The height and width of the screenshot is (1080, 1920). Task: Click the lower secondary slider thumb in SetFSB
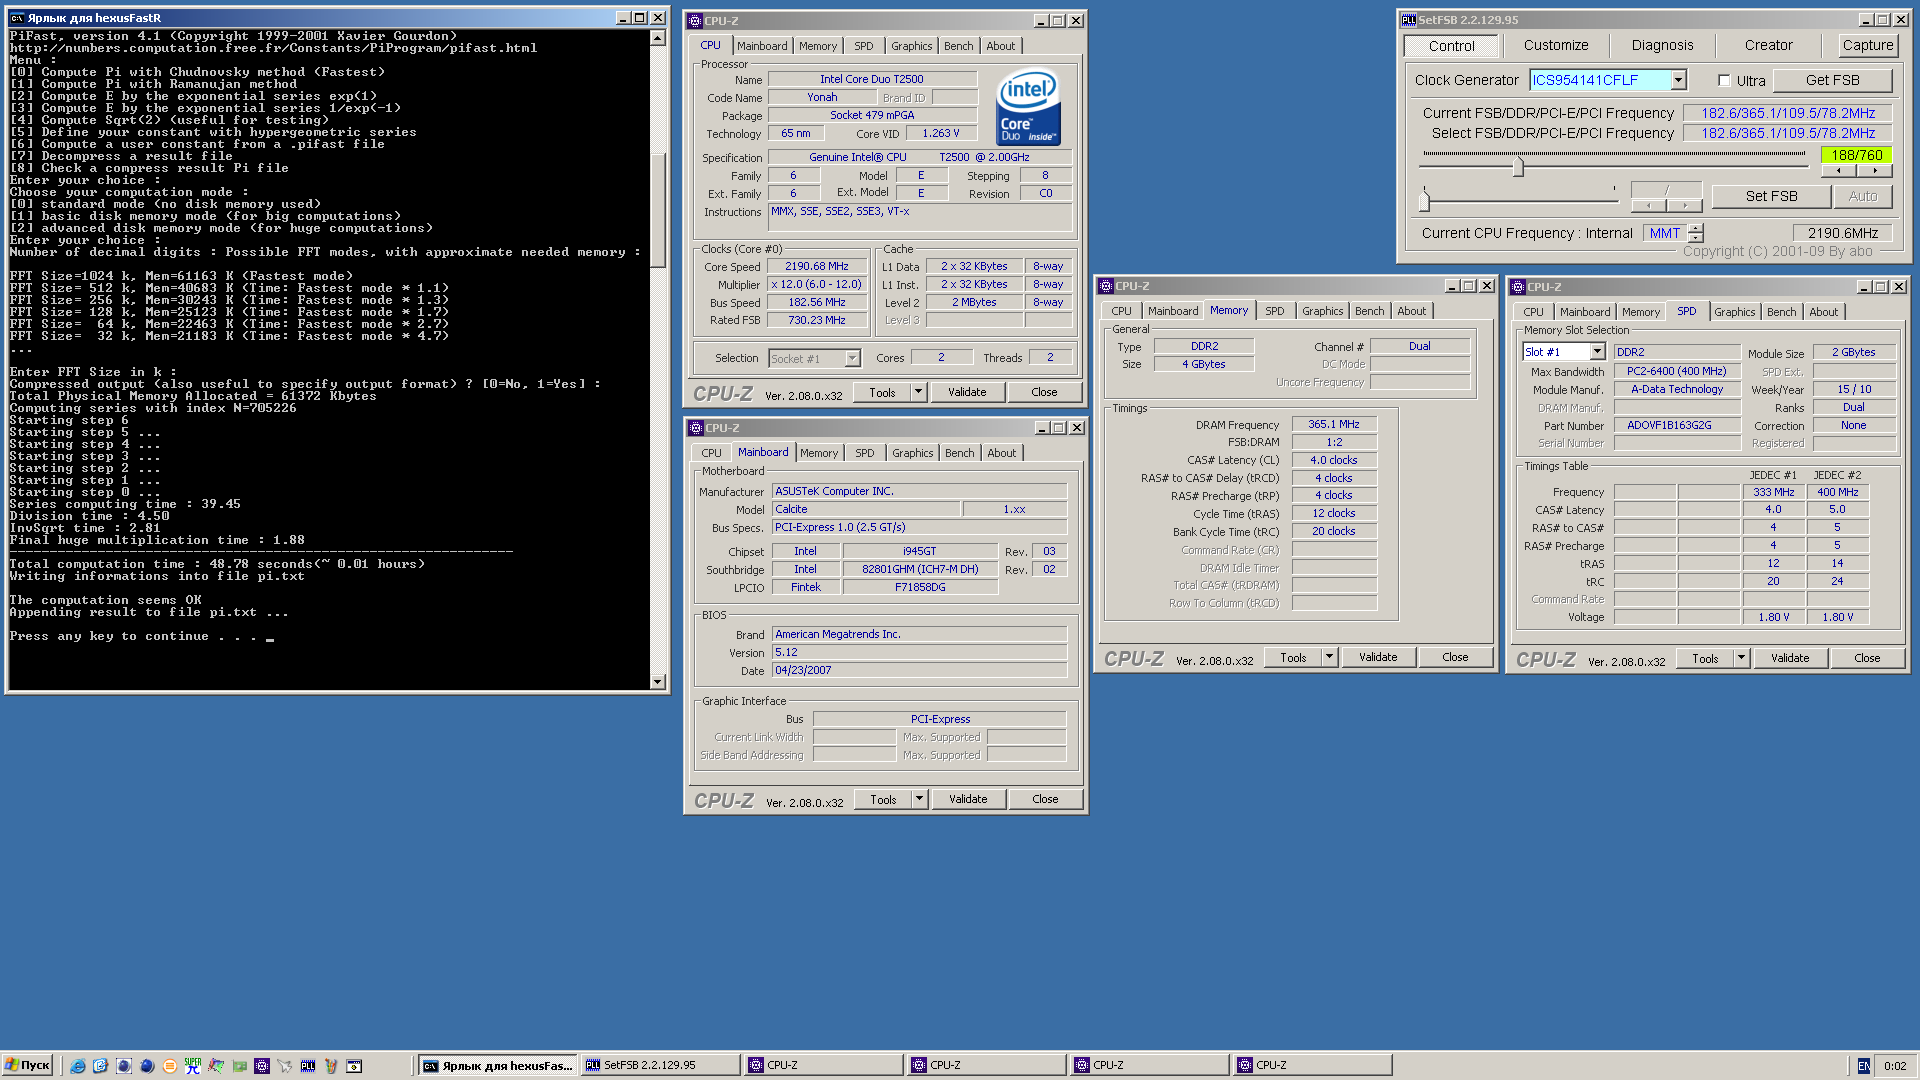click(1424, 200)
